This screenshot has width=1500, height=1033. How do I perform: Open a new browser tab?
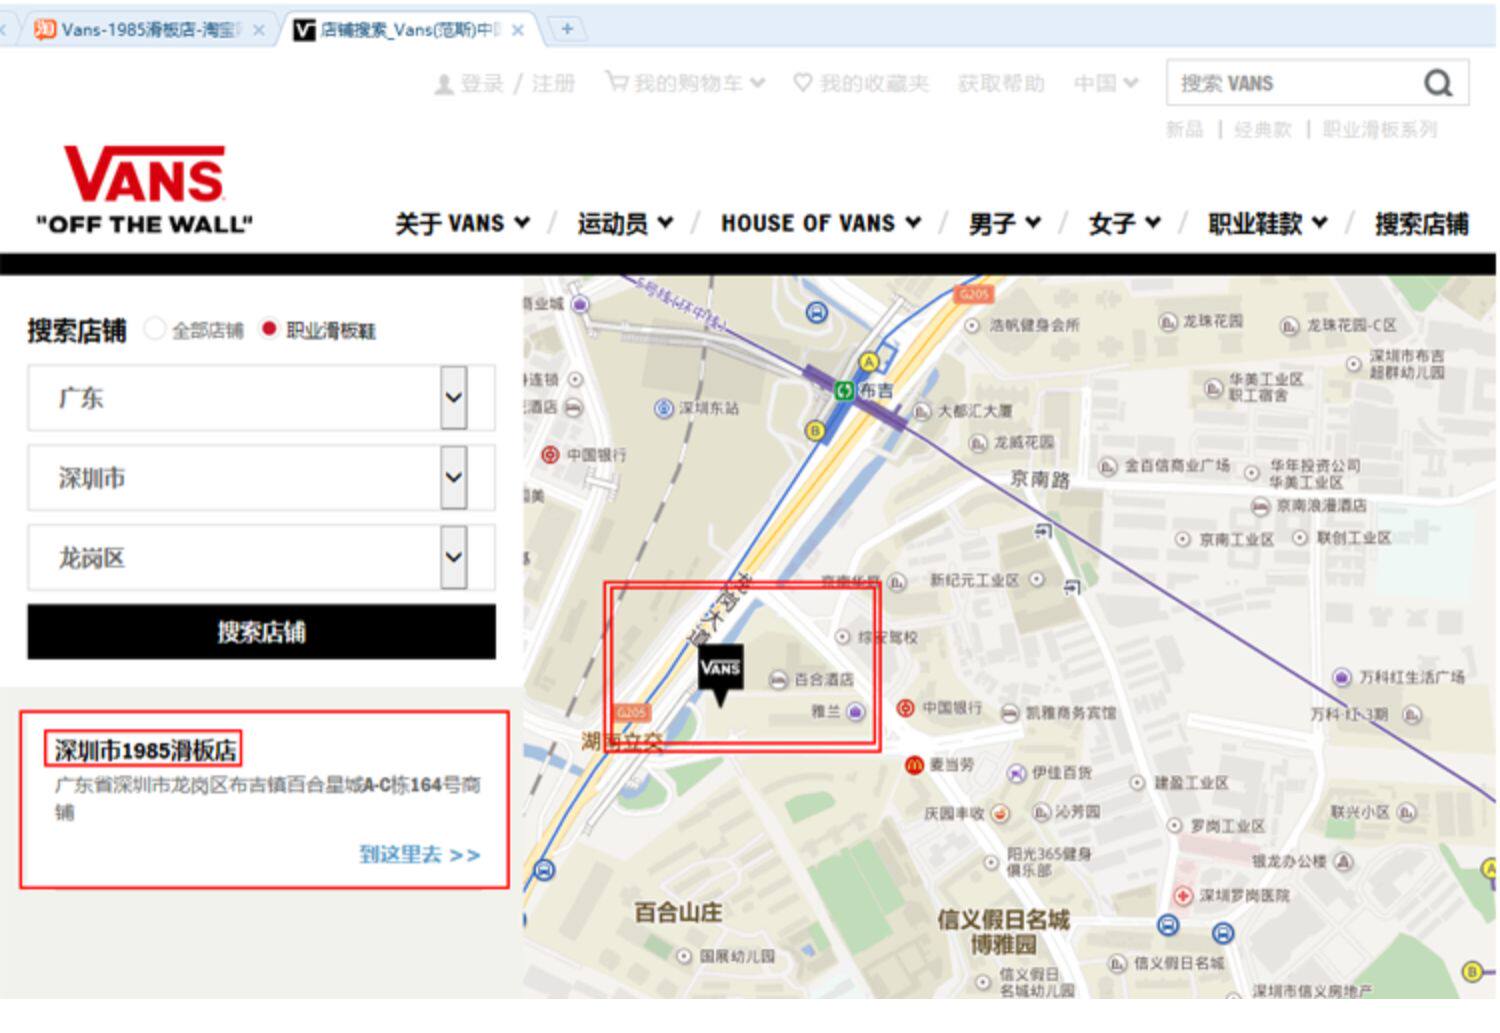pyautogui.click(x=567, y=29)
